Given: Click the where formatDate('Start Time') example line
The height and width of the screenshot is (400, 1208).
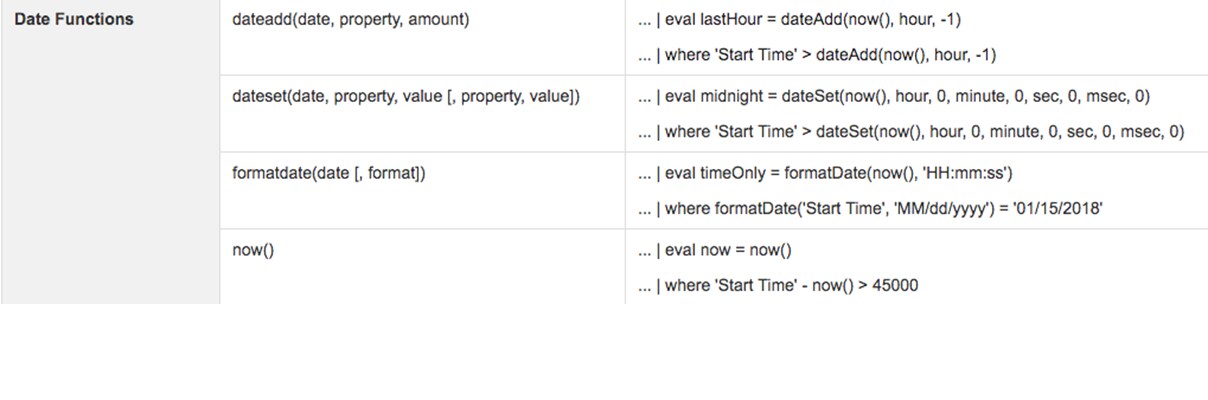Looking at the screenshot, I should tap(871, 208).
